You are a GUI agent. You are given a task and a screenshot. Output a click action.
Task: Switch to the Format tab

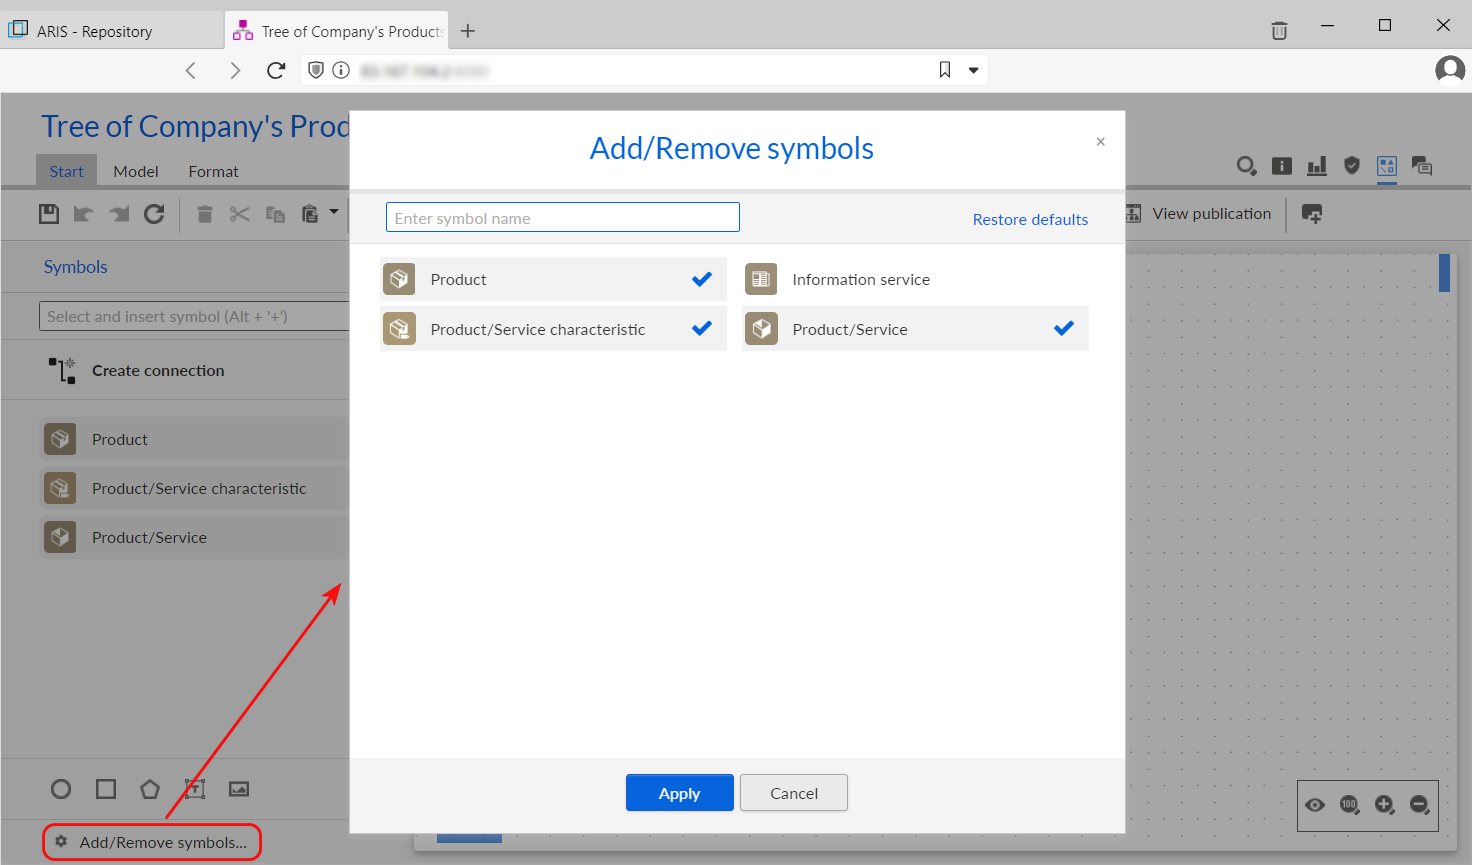pyautogui.click(x=213, y=171)
